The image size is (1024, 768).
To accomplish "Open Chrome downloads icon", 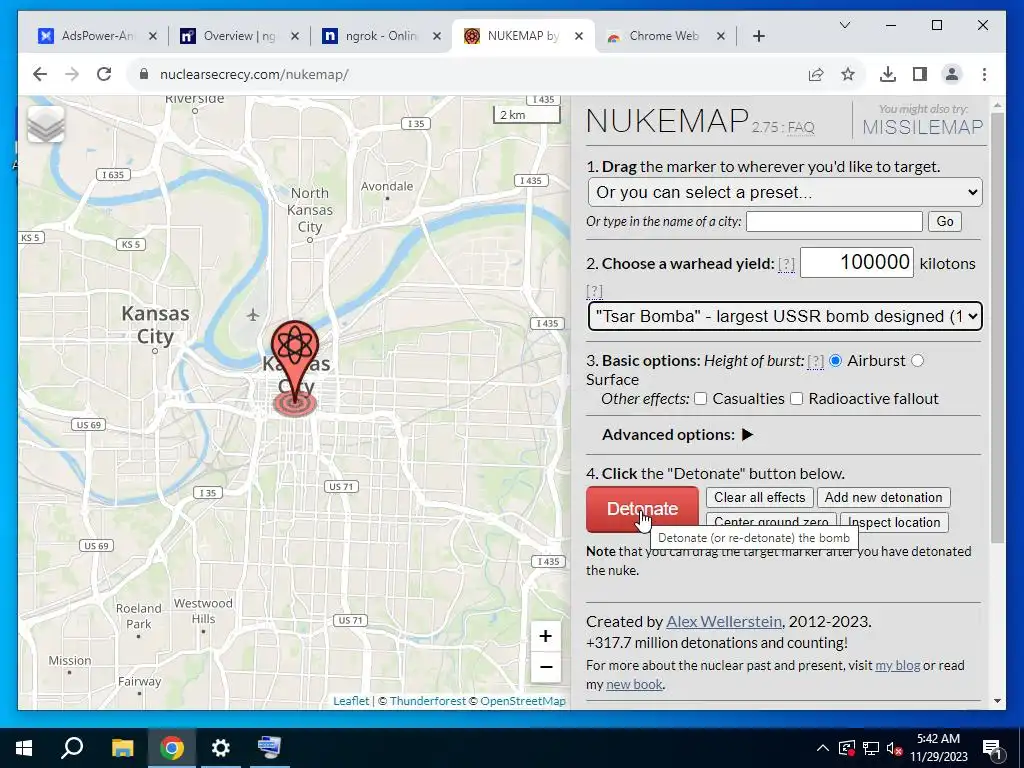I will click(x=888, y=74).
